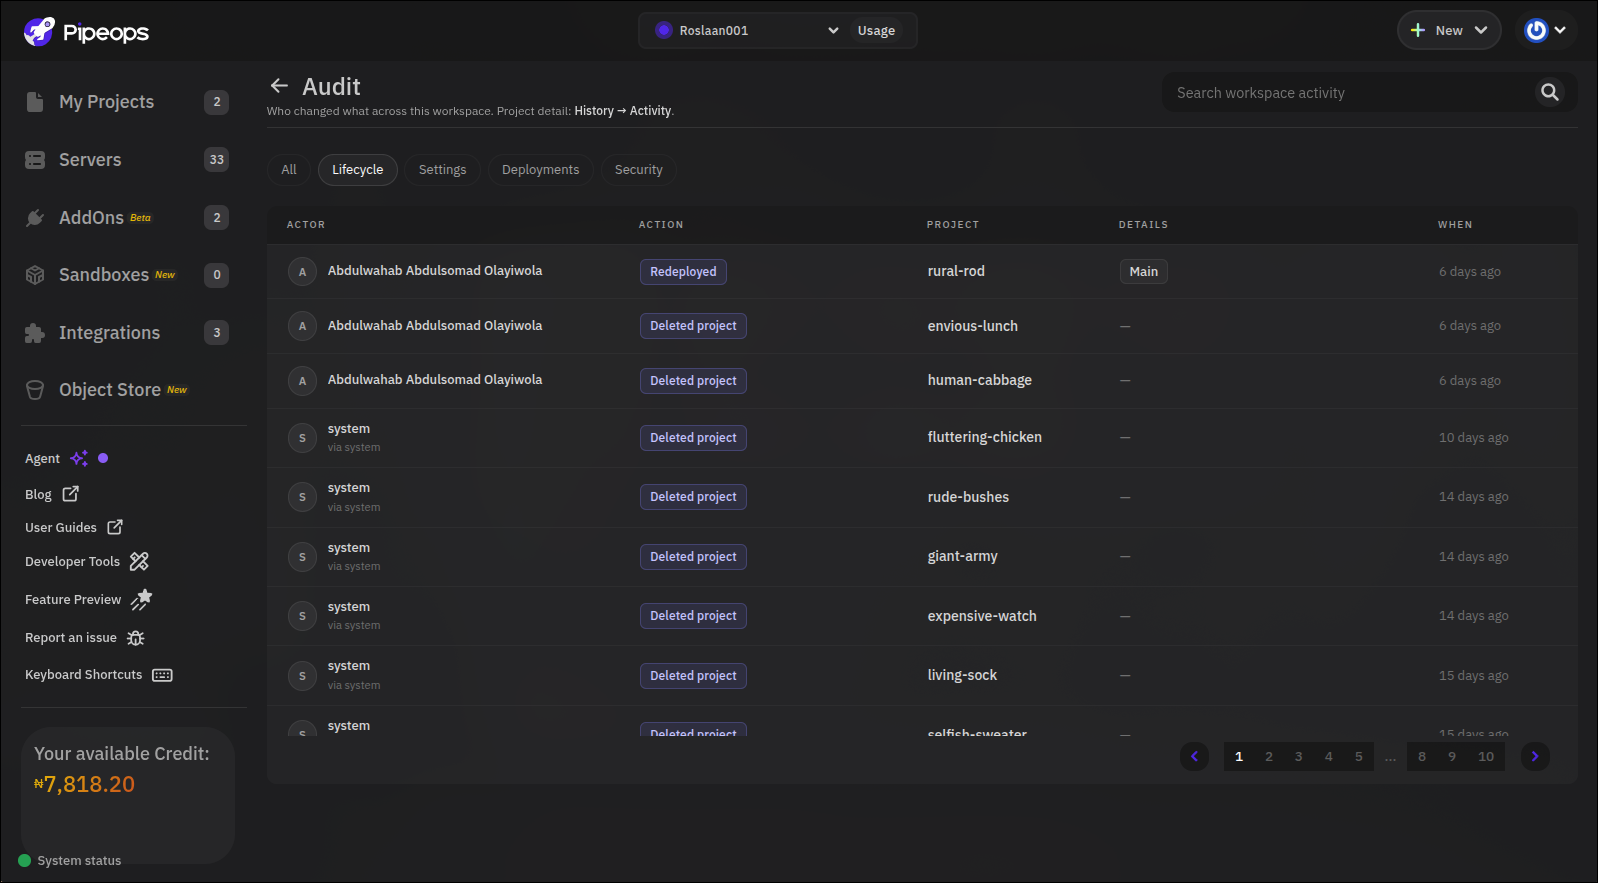
Task: Click Feature Preview shooting star icon
Action: pyautogui.click(x=142, y=599)
